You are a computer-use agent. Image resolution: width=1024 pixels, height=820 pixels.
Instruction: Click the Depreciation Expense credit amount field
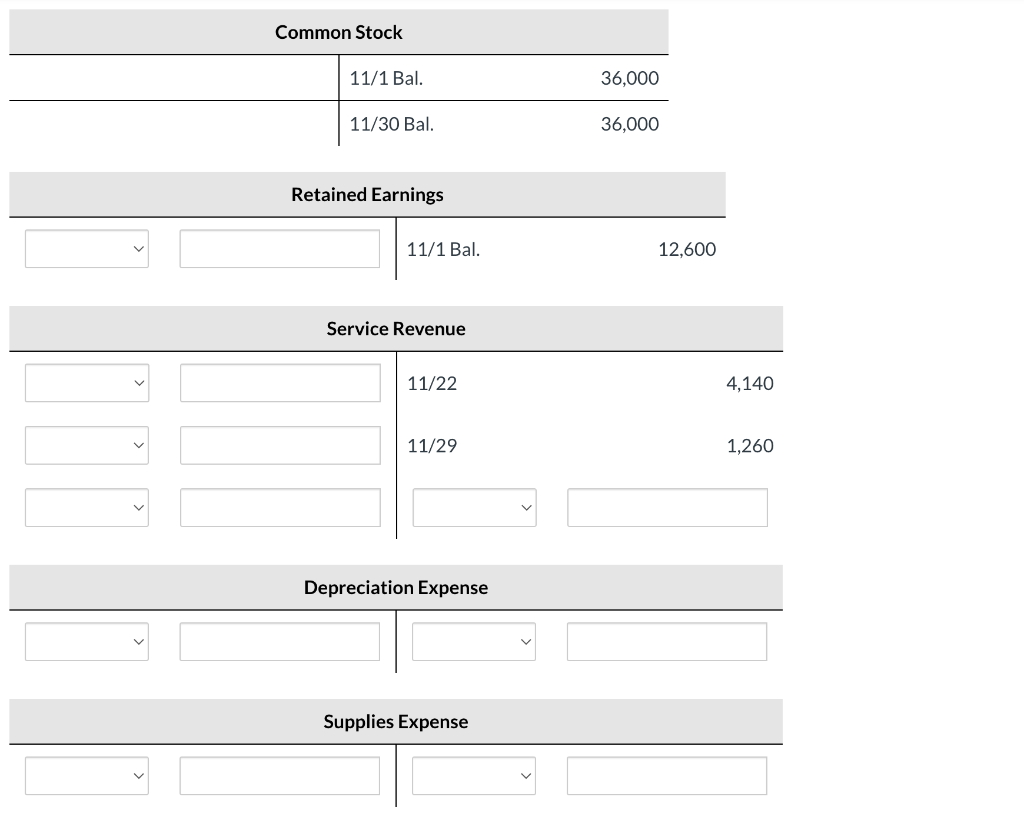(x=666, y=641)
